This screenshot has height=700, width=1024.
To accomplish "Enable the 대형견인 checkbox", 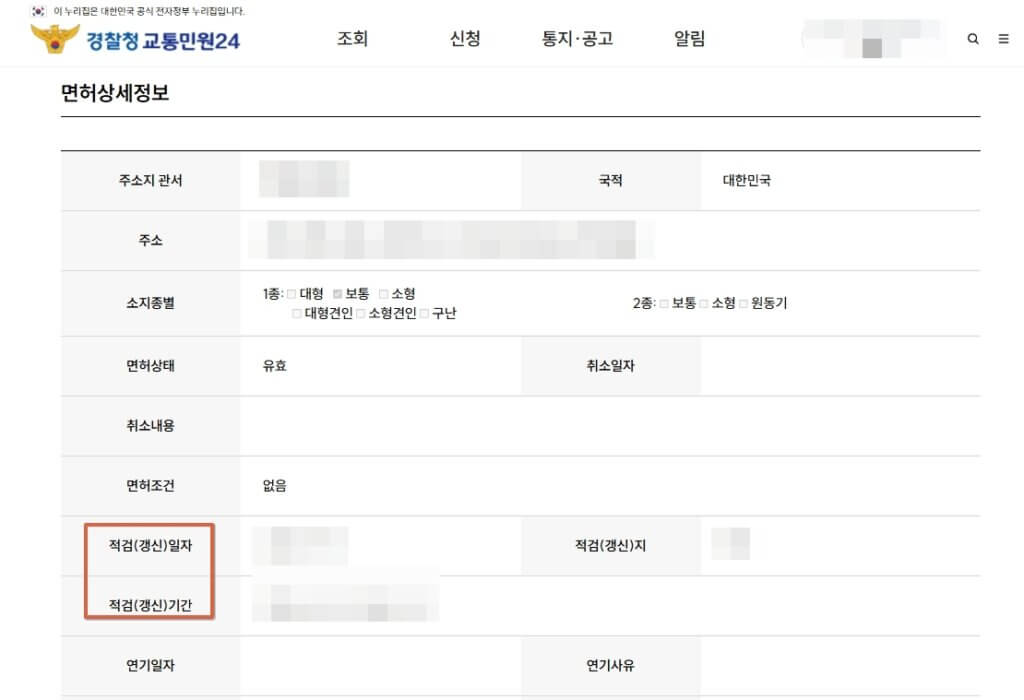I will pyautogui.click(x=298, y=312).
